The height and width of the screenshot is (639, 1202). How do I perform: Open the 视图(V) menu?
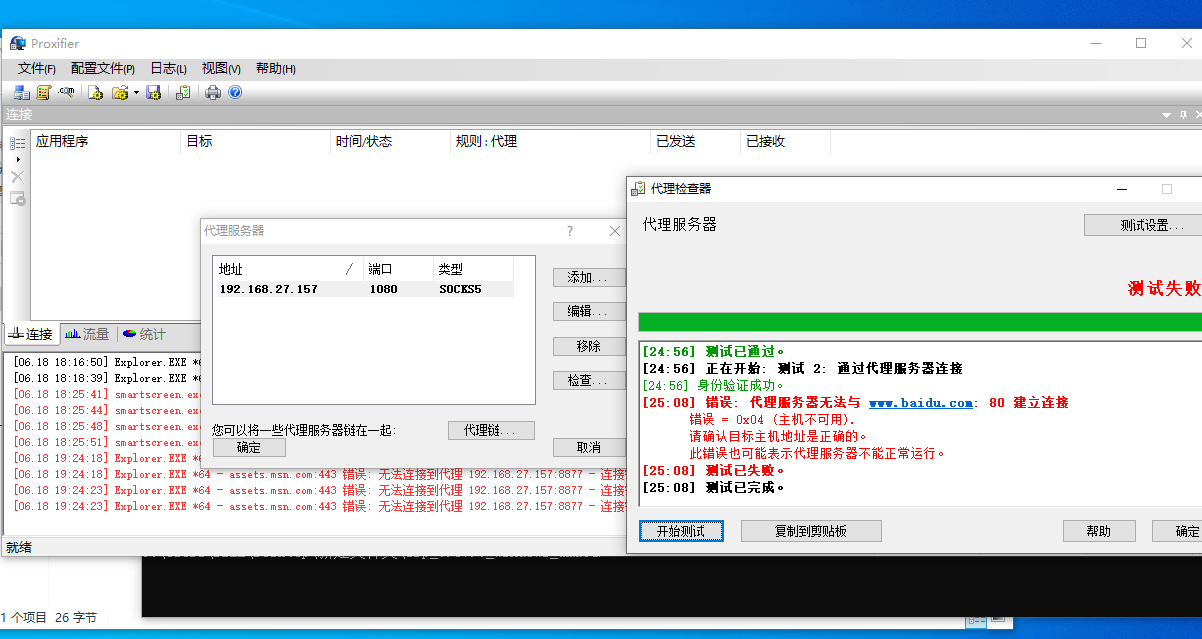click(x=221, y=69)
